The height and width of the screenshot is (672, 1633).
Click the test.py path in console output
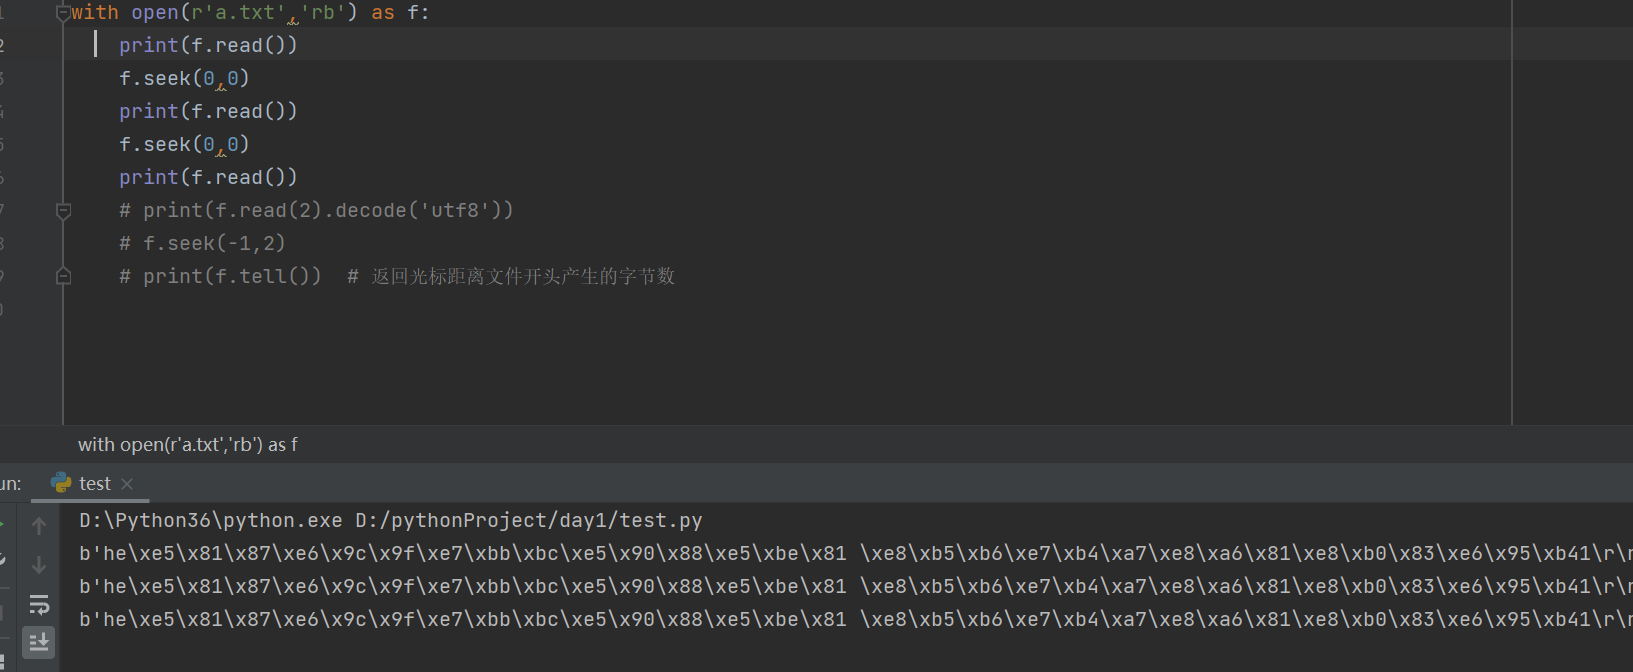528,520
